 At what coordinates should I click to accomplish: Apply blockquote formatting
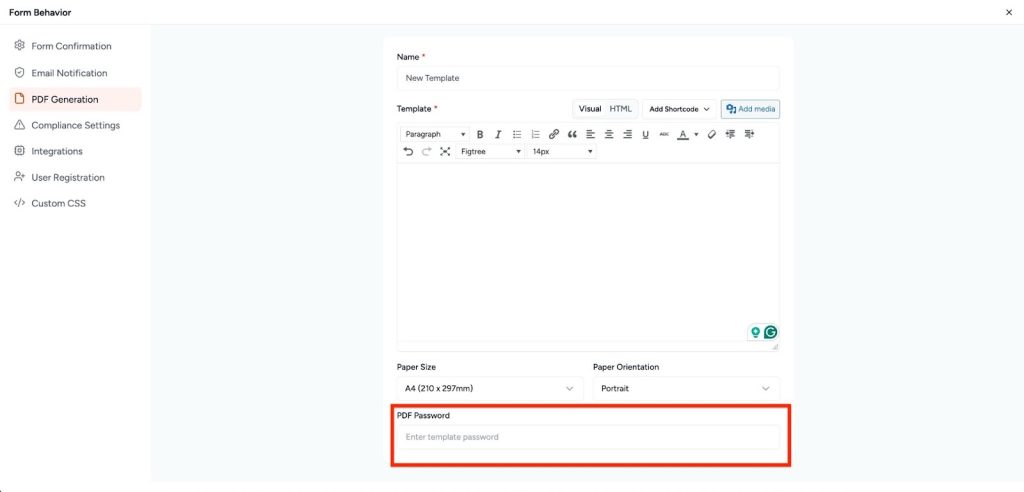point(572,135)
